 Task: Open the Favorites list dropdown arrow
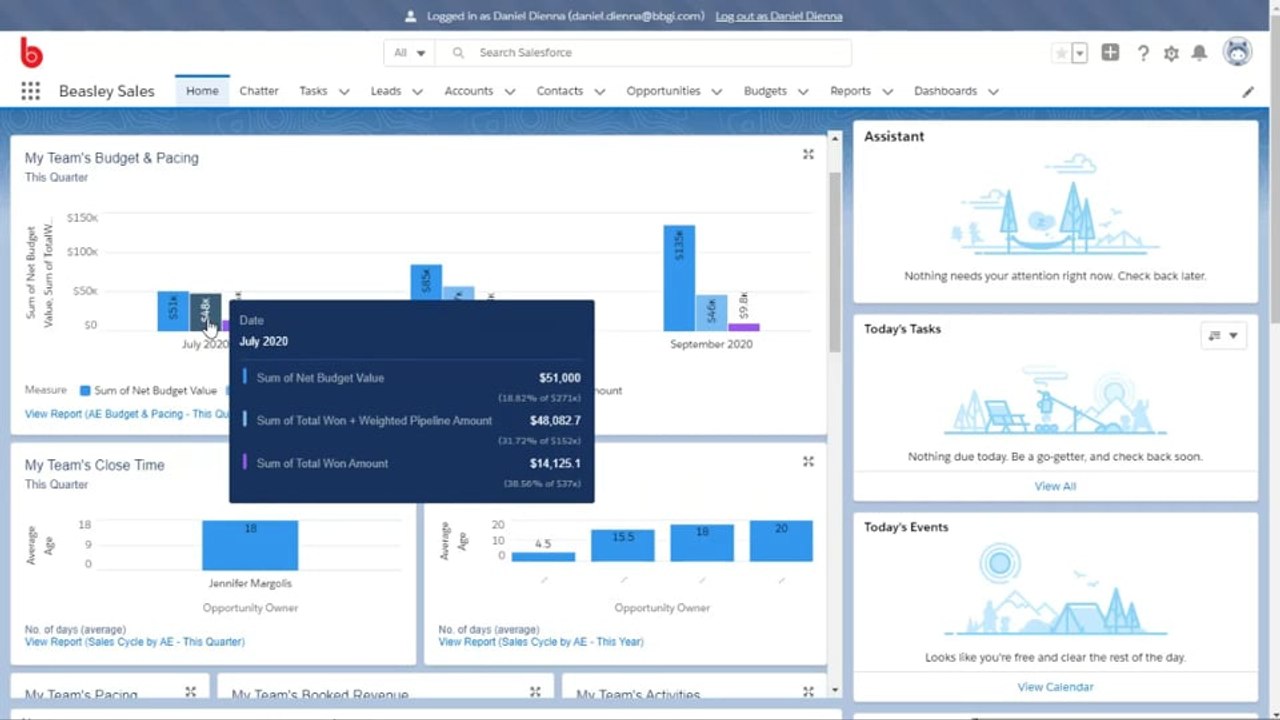coord(1080,53)
